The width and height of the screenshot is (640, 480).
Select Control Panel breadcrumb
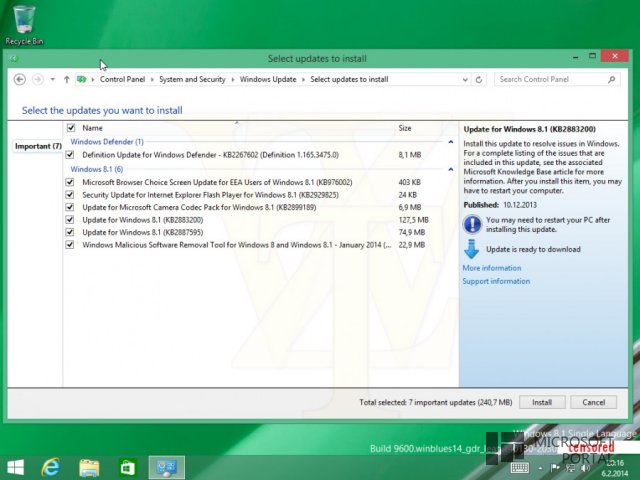pyautogui.click(x=122, y=79)
